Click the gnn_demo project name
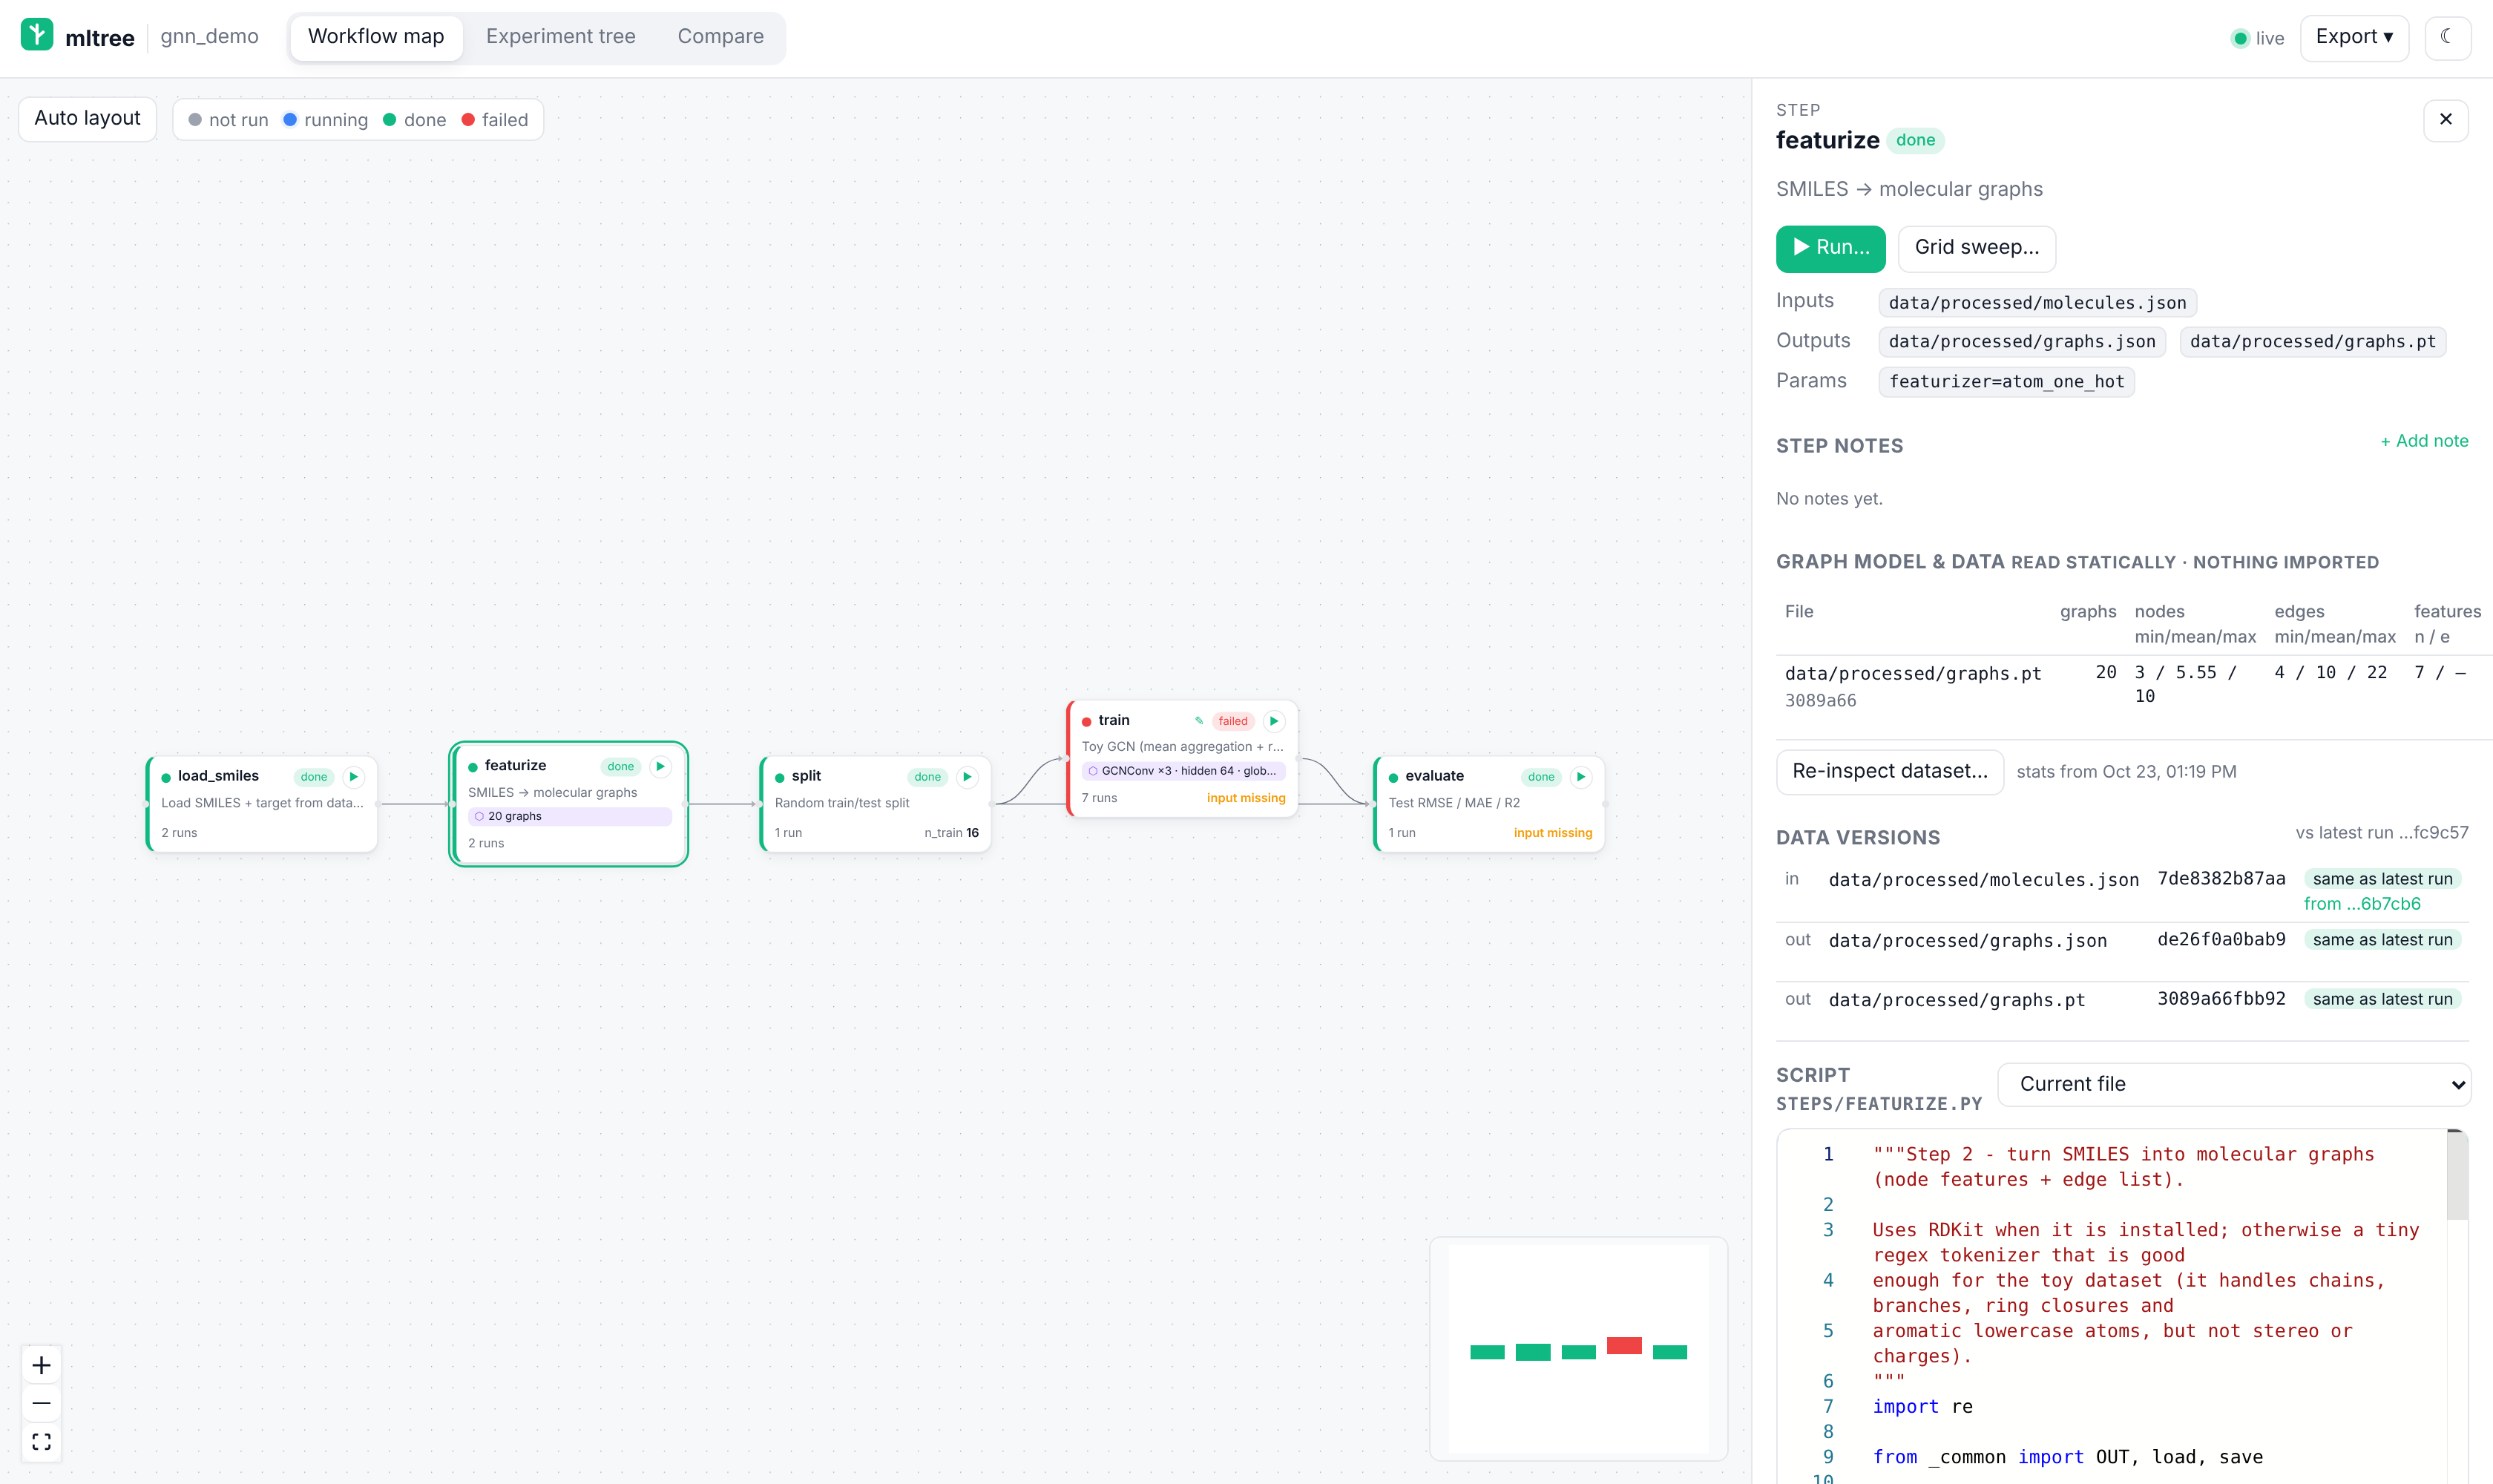 [209, 36]
